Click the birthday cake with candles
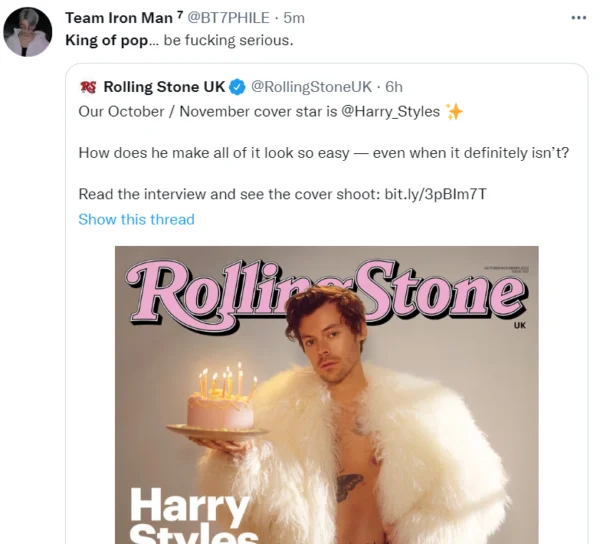The height and width of the screenshot is (544, 600). point(220,405)
